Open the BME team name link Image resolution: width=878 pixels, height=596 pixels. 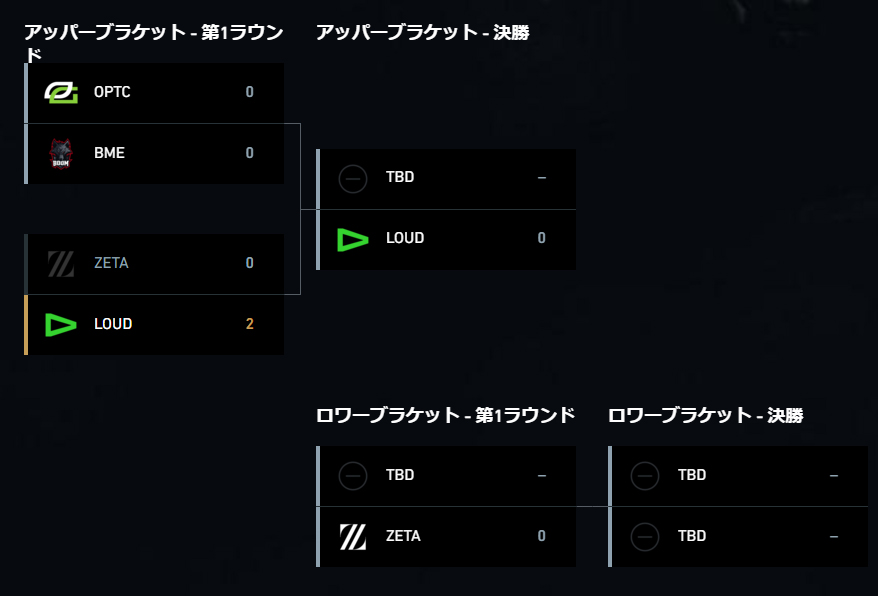tap(109, 153)
